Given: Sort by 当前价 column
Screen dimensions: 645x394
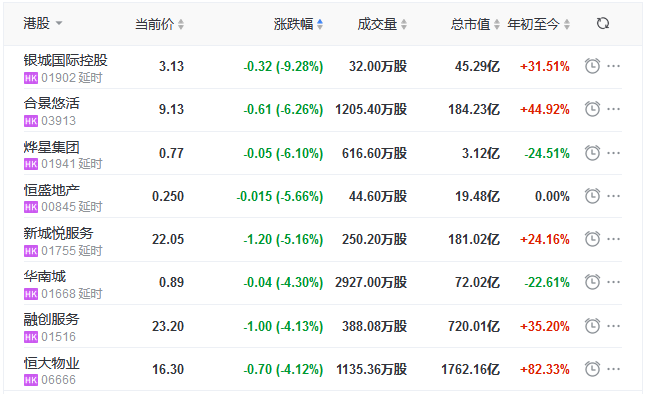Looking at the screenshot, I should (x=159, y=24).
